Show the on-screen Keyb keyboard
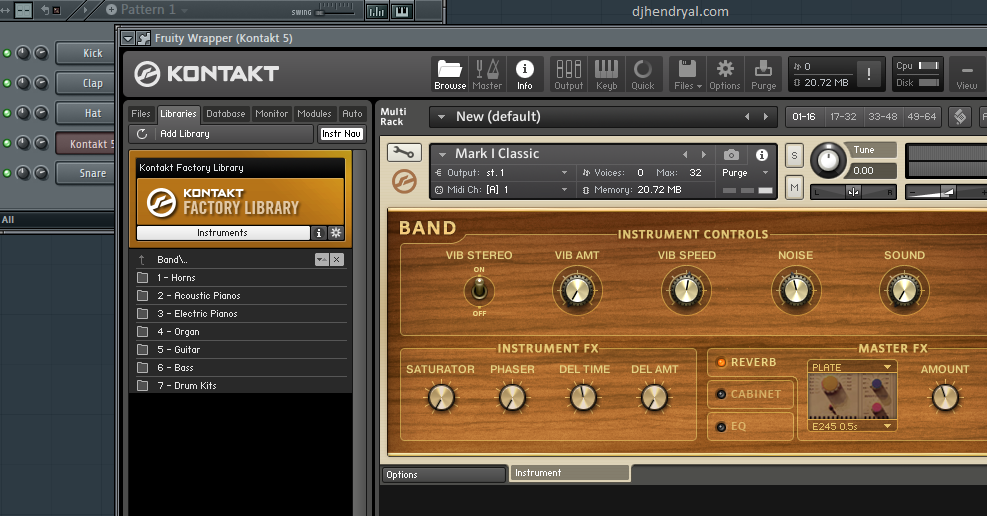This screenshot has width=987, height=516. 606,74
